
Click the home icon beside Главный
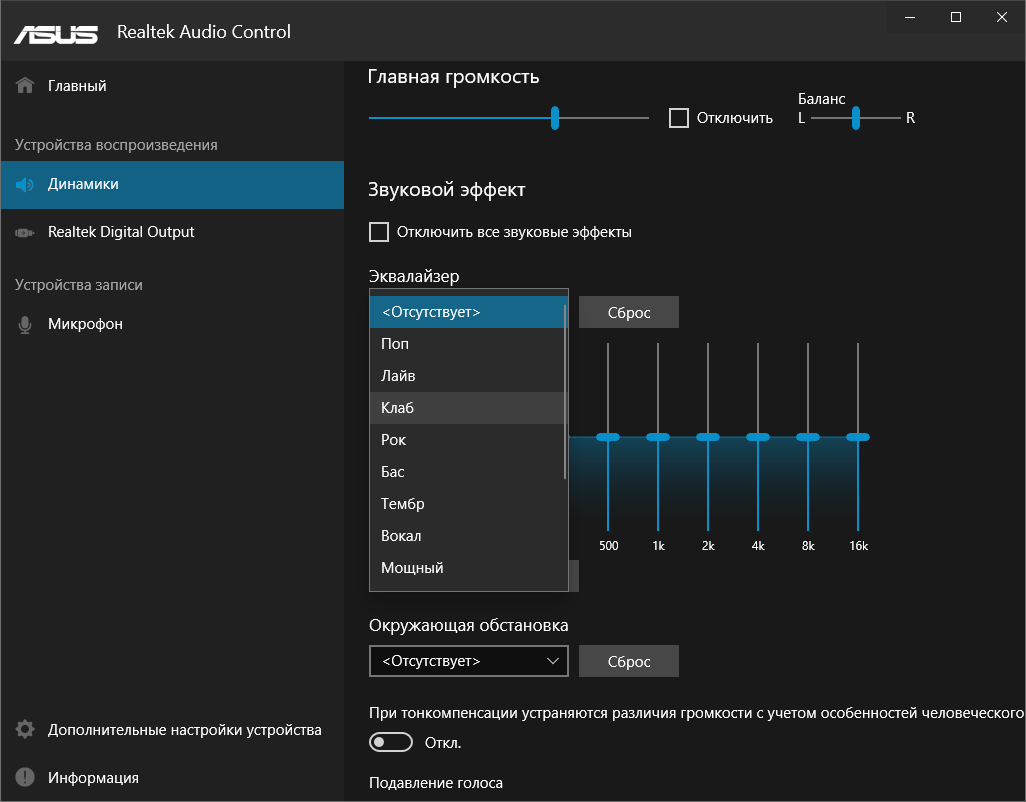pos(26,86)
